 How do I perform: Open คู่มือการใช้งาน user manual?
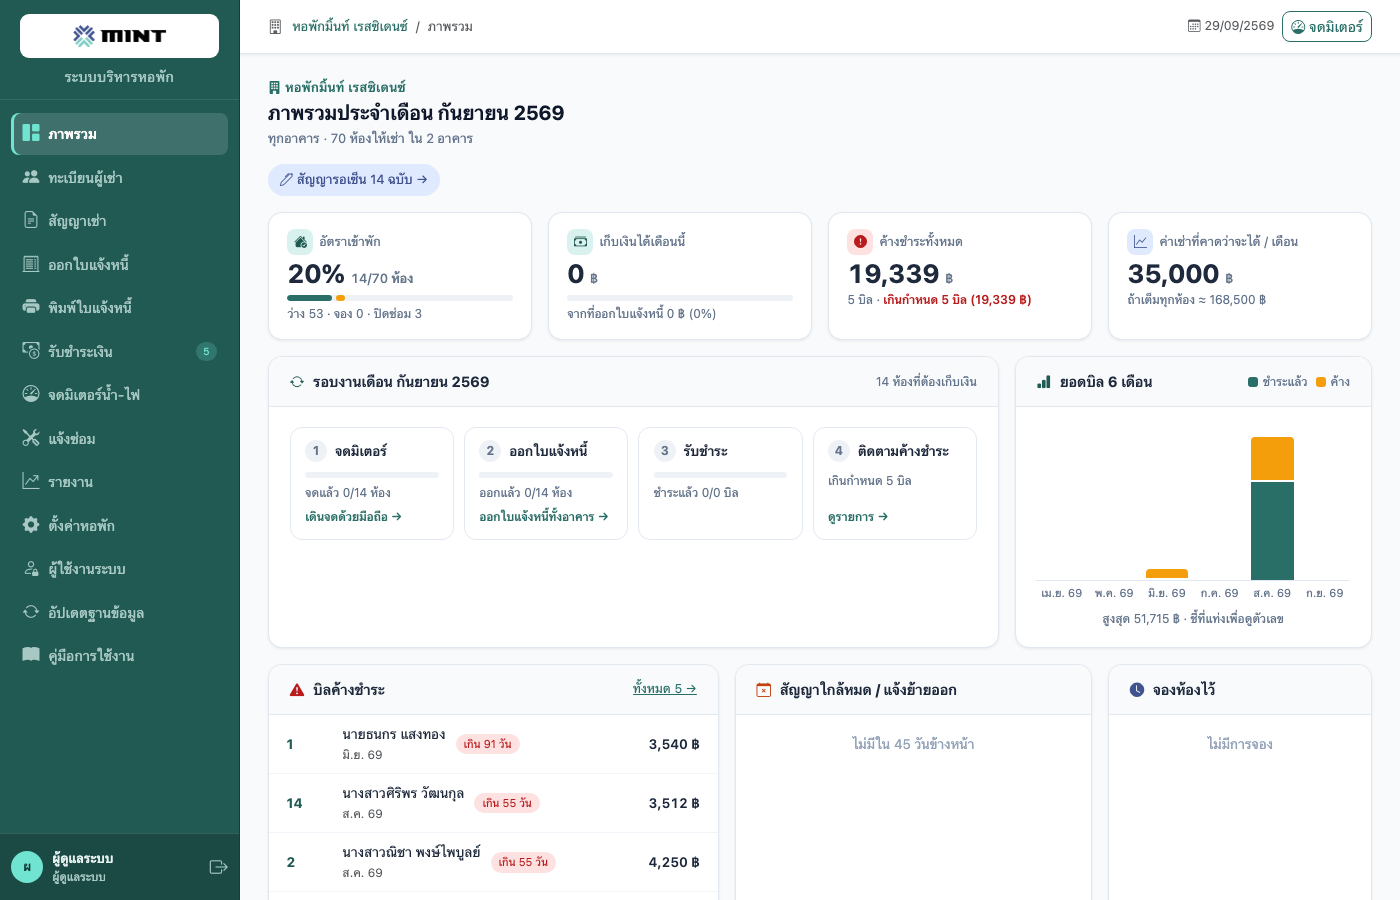(x=120, y=656)
